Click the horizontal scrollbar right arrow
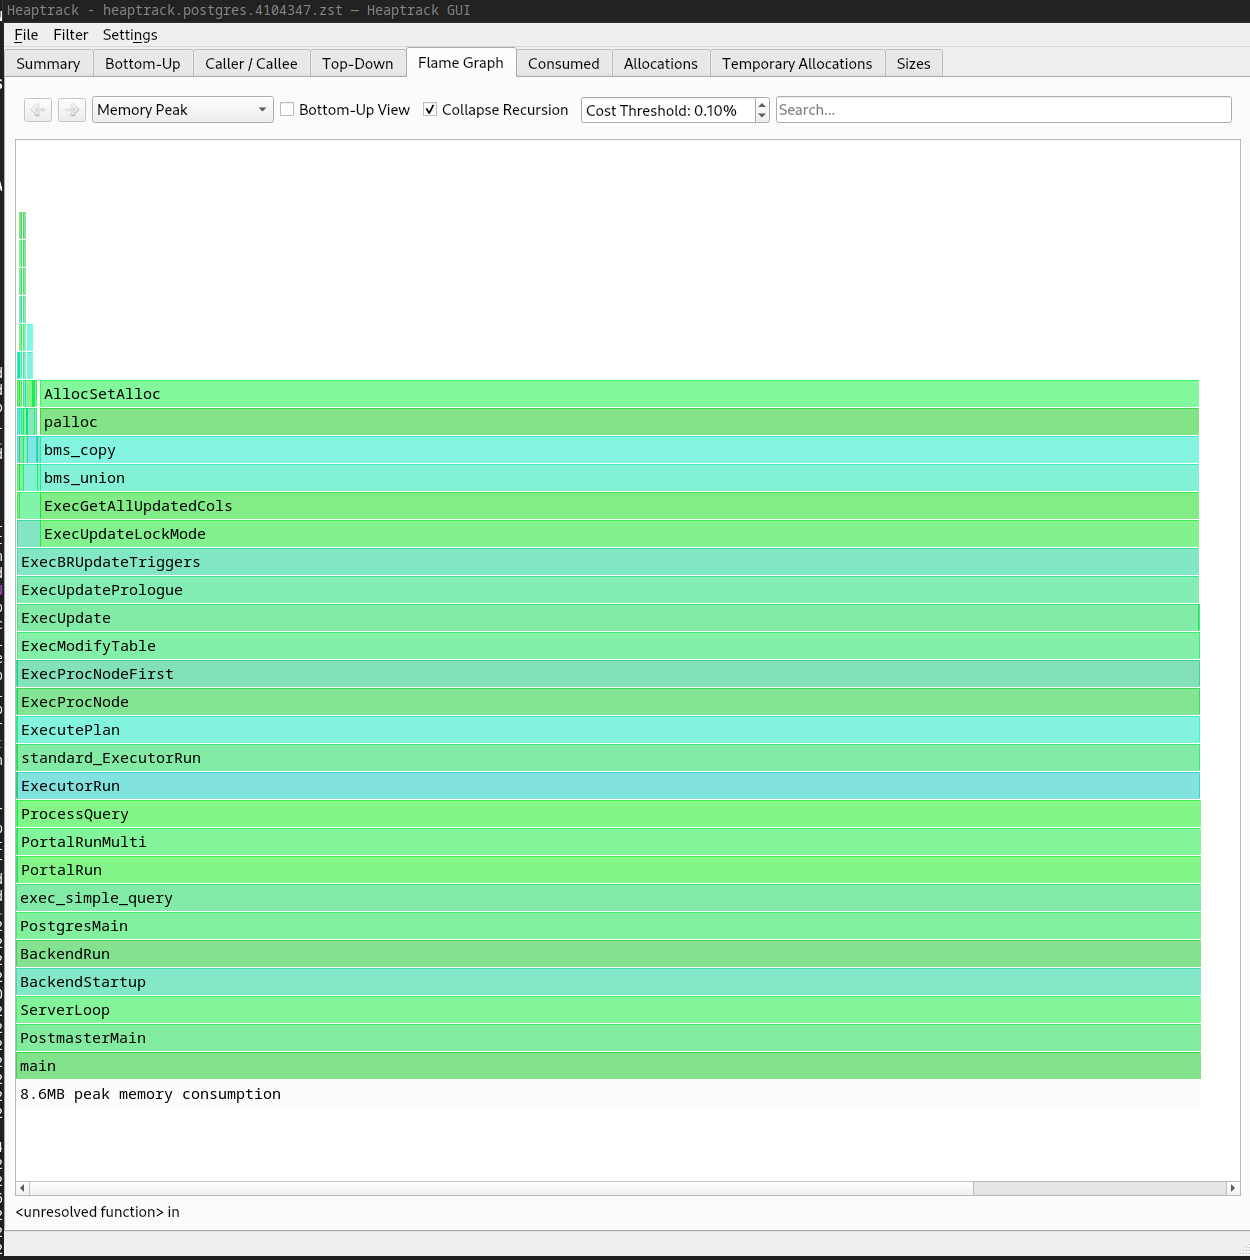 [x=1232, y=1188]
